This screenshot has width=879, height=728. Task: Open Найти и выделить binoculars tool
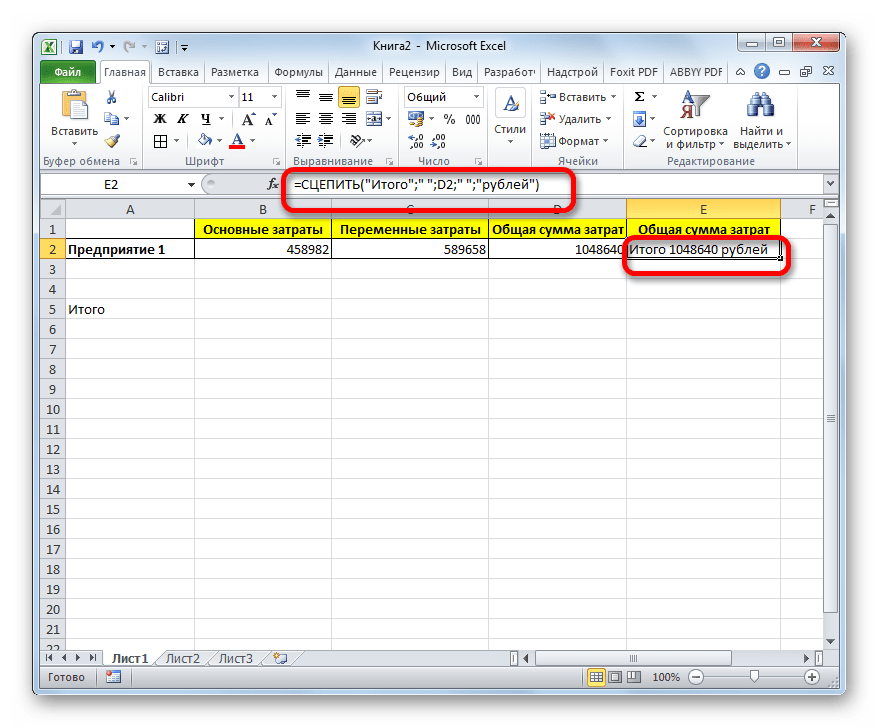pos(761,105)
